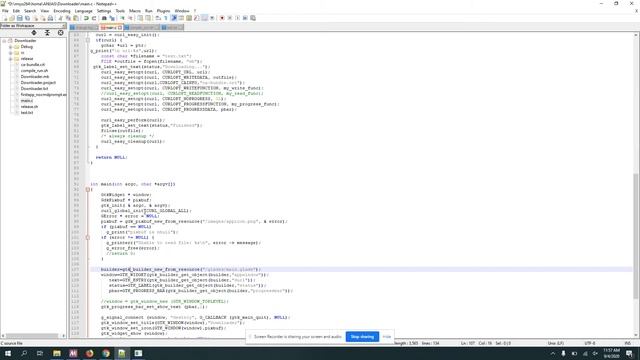Open compile_run.sh from the workspace tree

[x=34, y=71]
